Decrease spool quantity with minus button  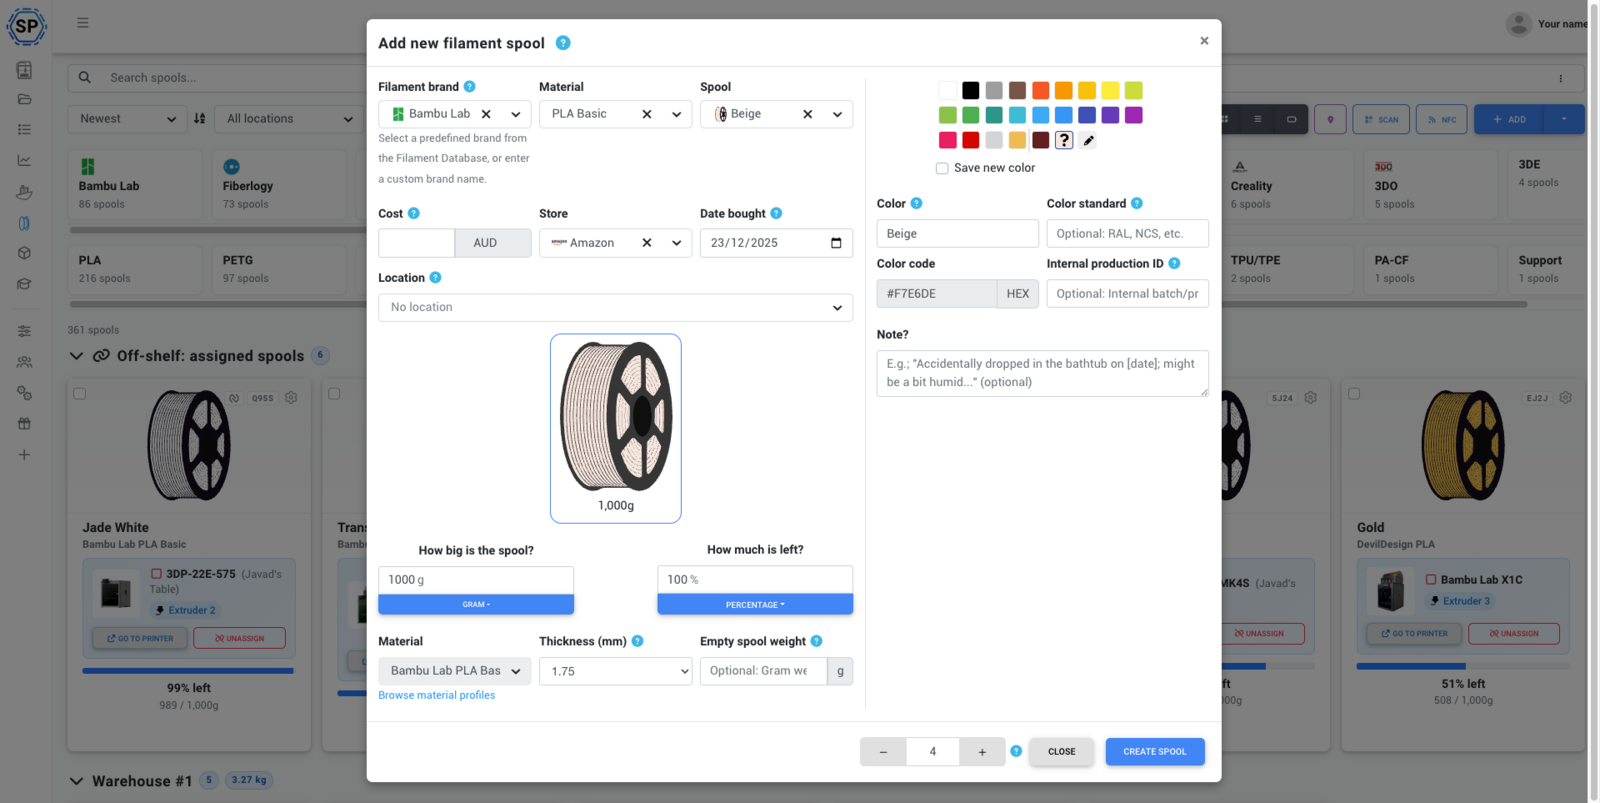pyautogui.click(x=883, y=752)
